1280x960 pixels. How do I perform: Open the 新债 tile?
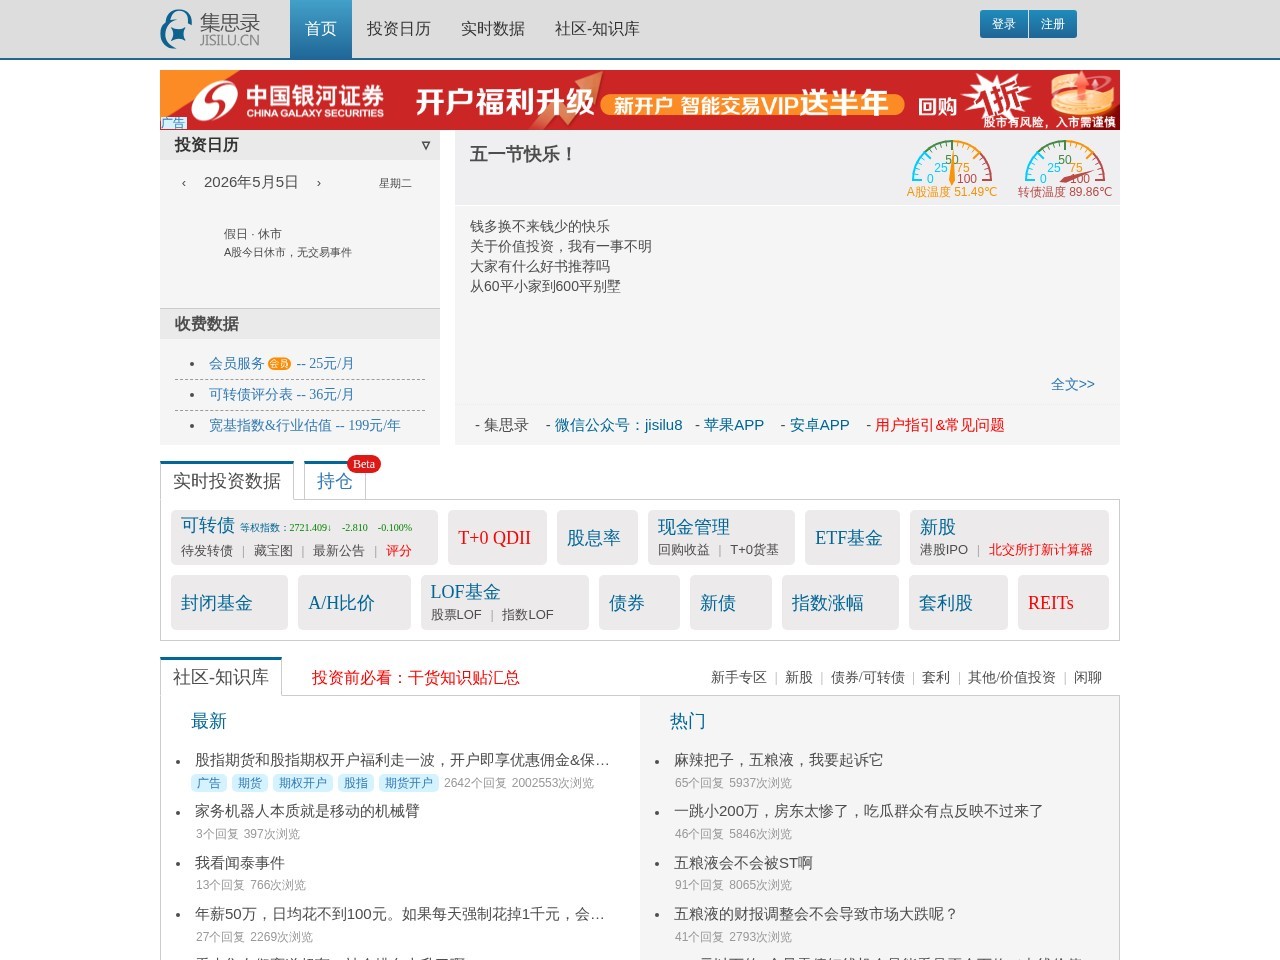tap(731, 603)
